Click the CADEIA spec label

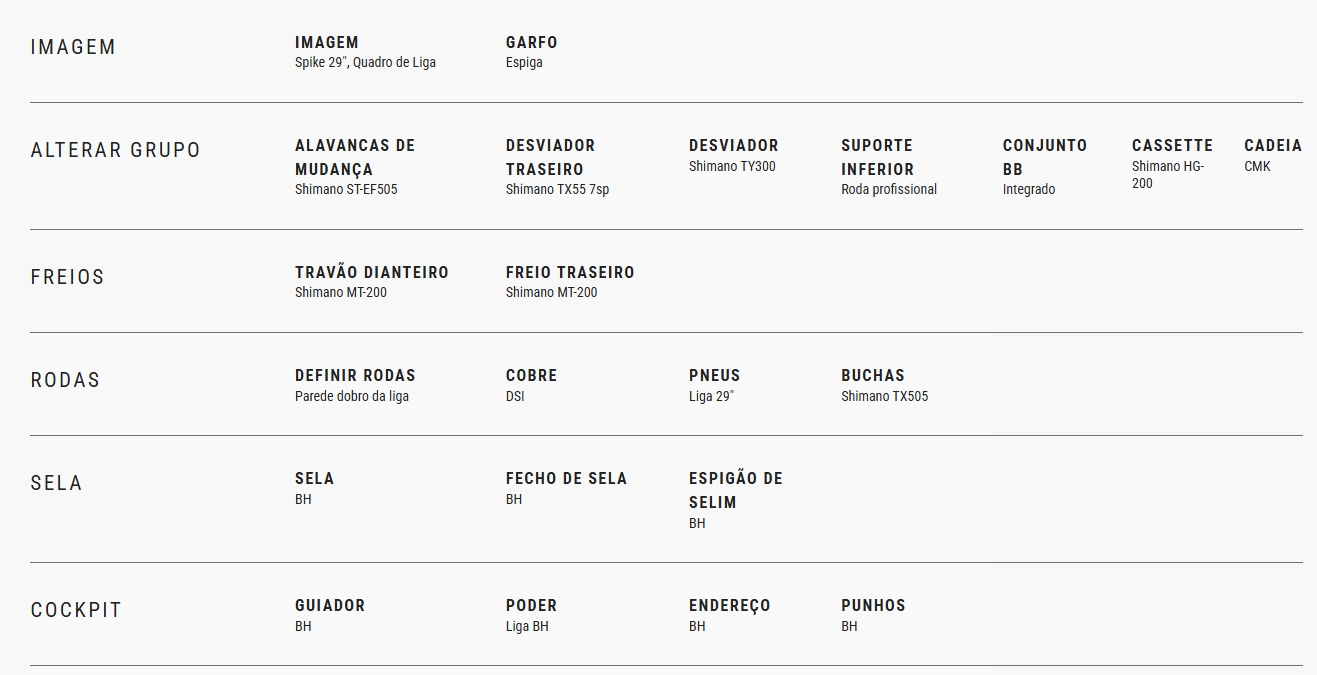1272,145
